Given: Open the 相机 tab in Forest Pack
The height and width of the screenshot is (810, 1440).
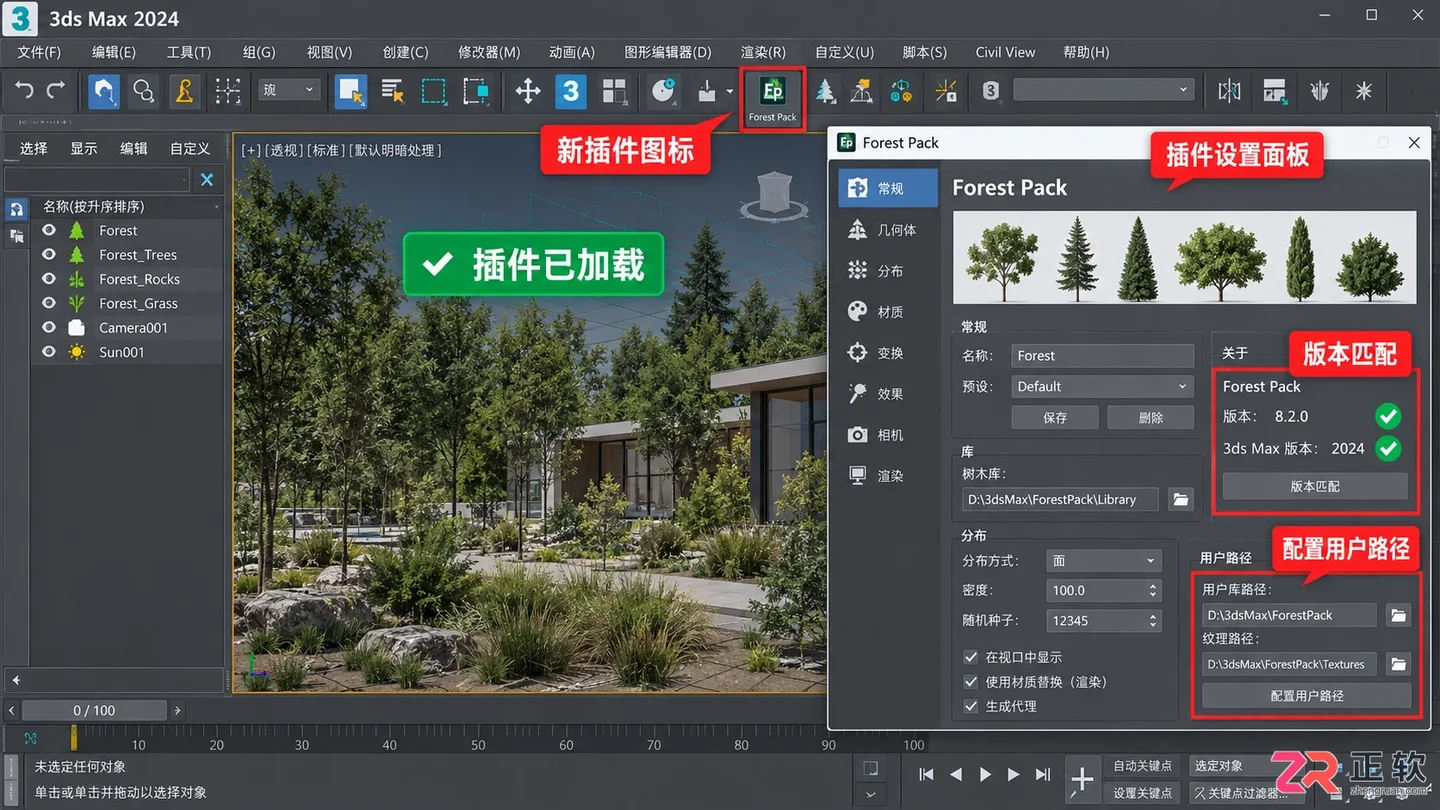Looking at the screenshot, I should pyautogui.click(x=888, y=435).
